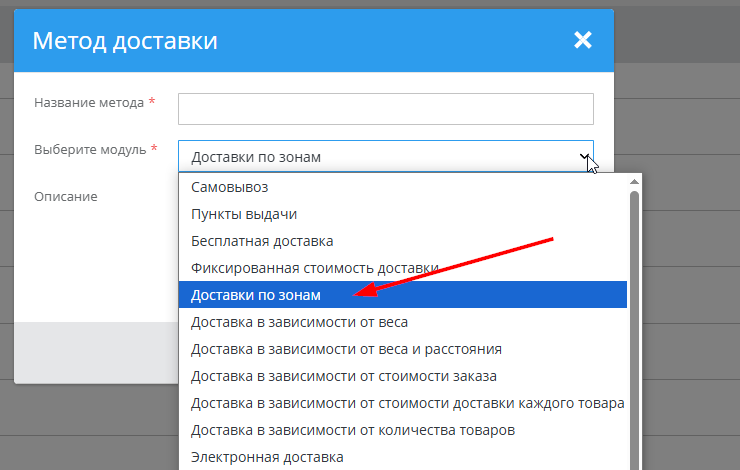
Task: Select Самовывоз from the module list
Action: [230, 187]
